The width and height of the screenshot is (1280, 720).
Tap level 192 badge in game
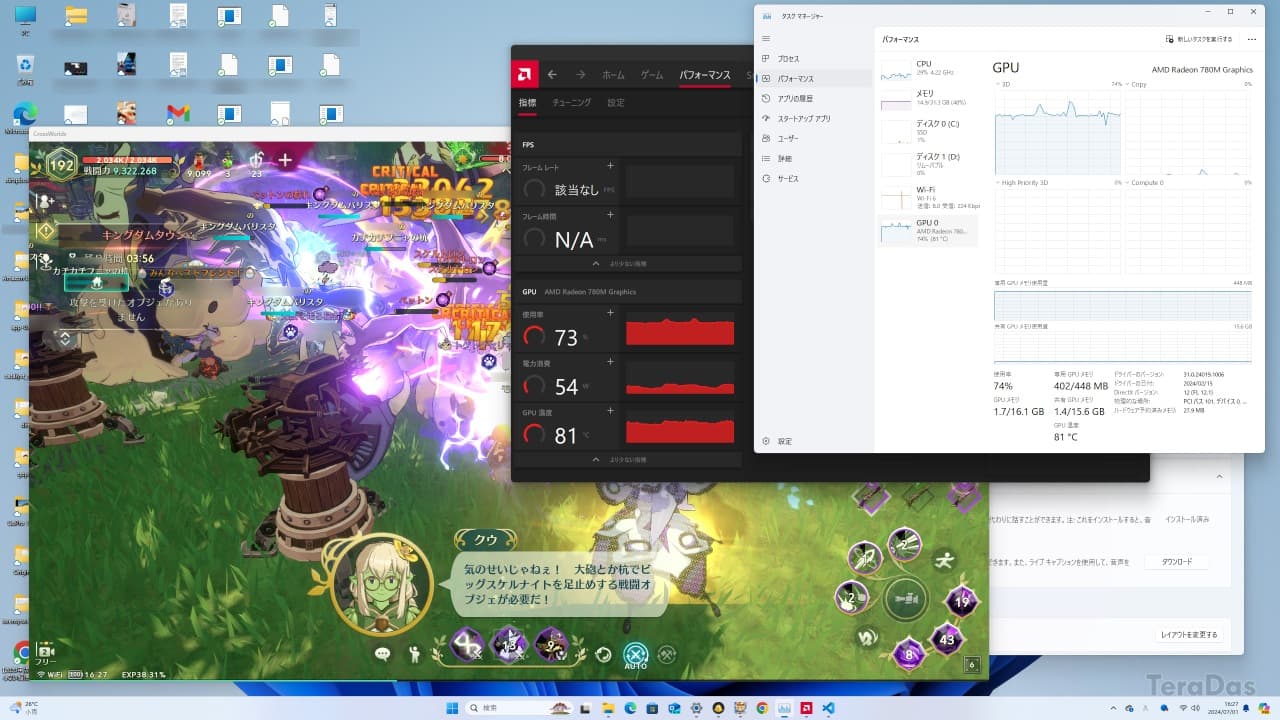61,166
